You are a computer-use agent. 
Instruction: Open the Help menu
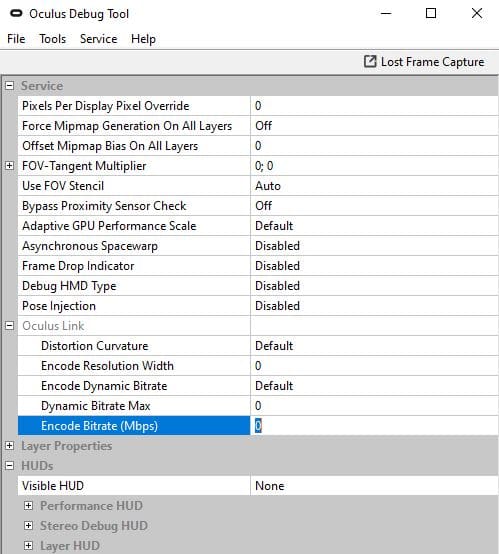[x=143, y=39]
